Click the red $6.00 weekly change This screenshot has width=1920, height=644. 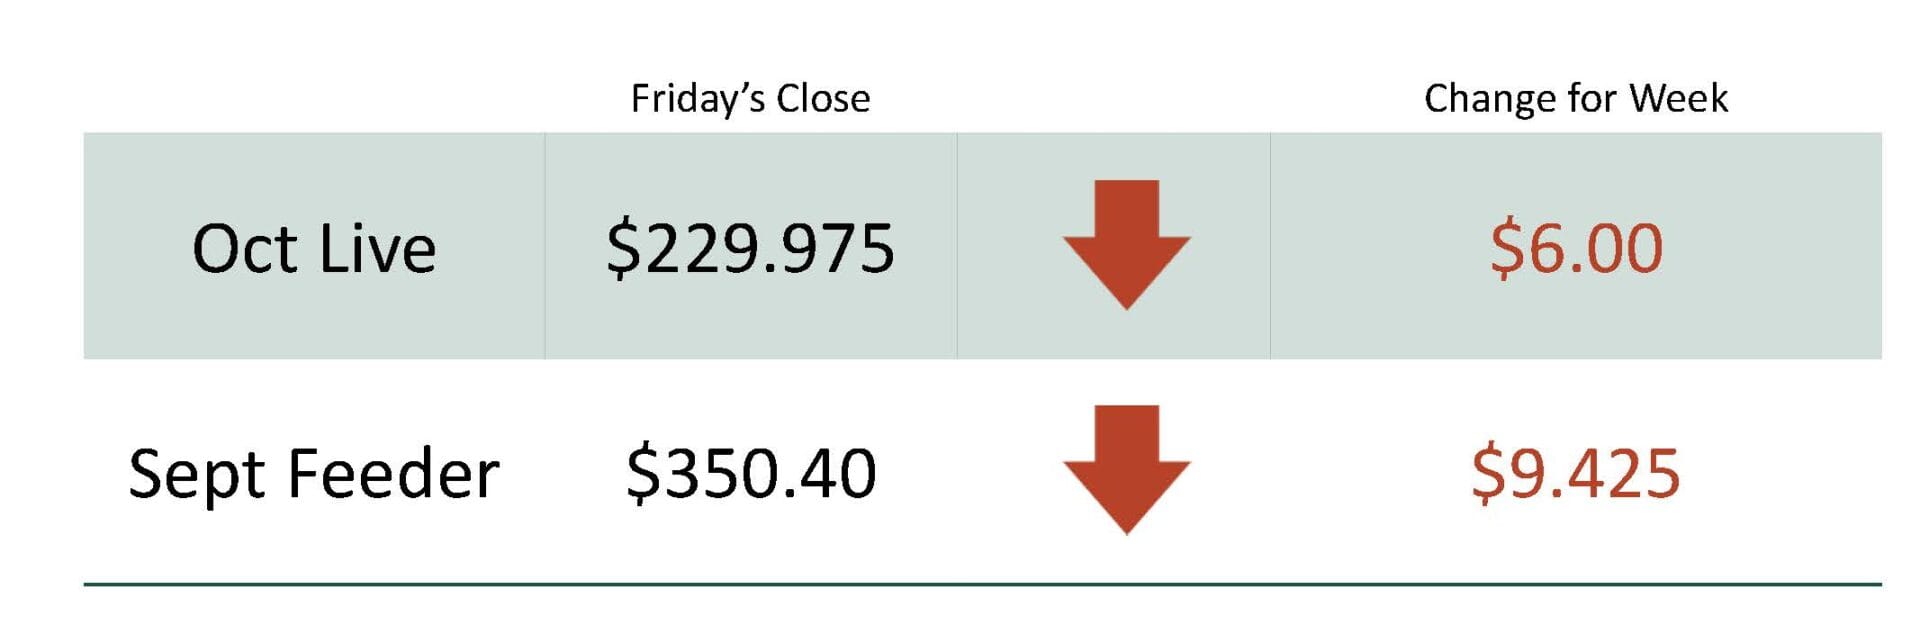[1576, 247]
